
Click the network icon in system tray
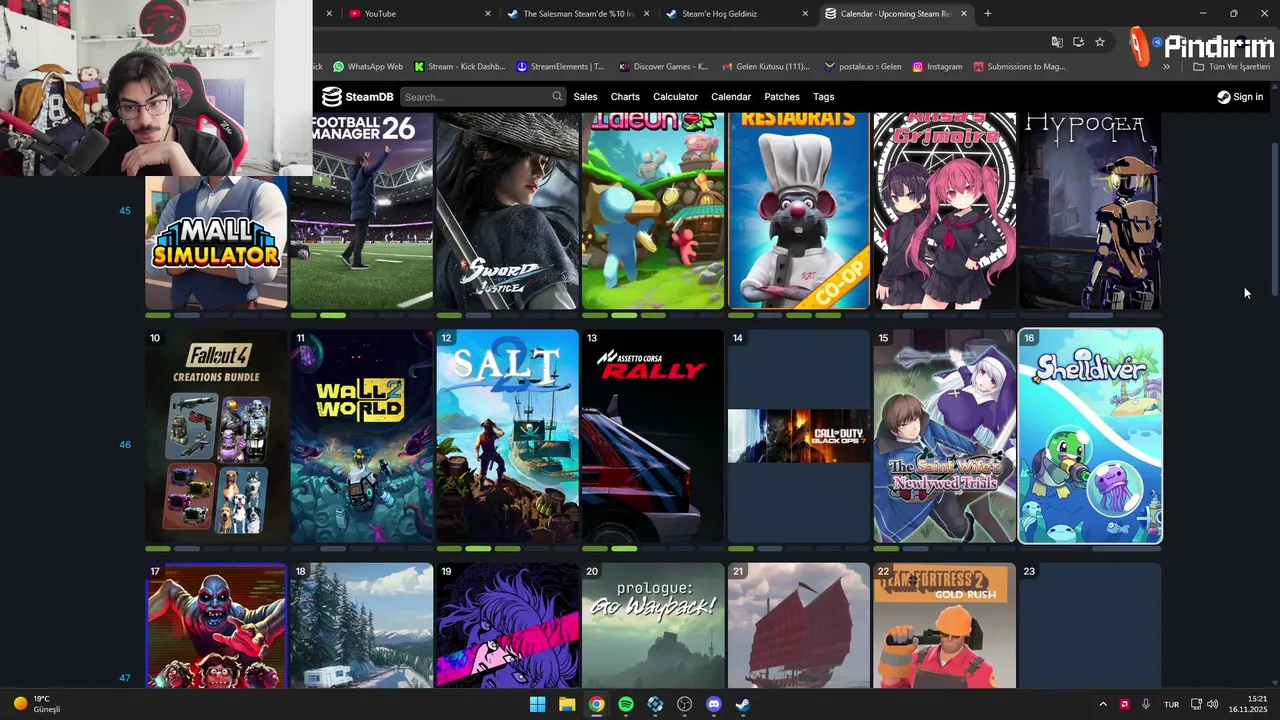pyautogui.click(x=1196, y=704)
